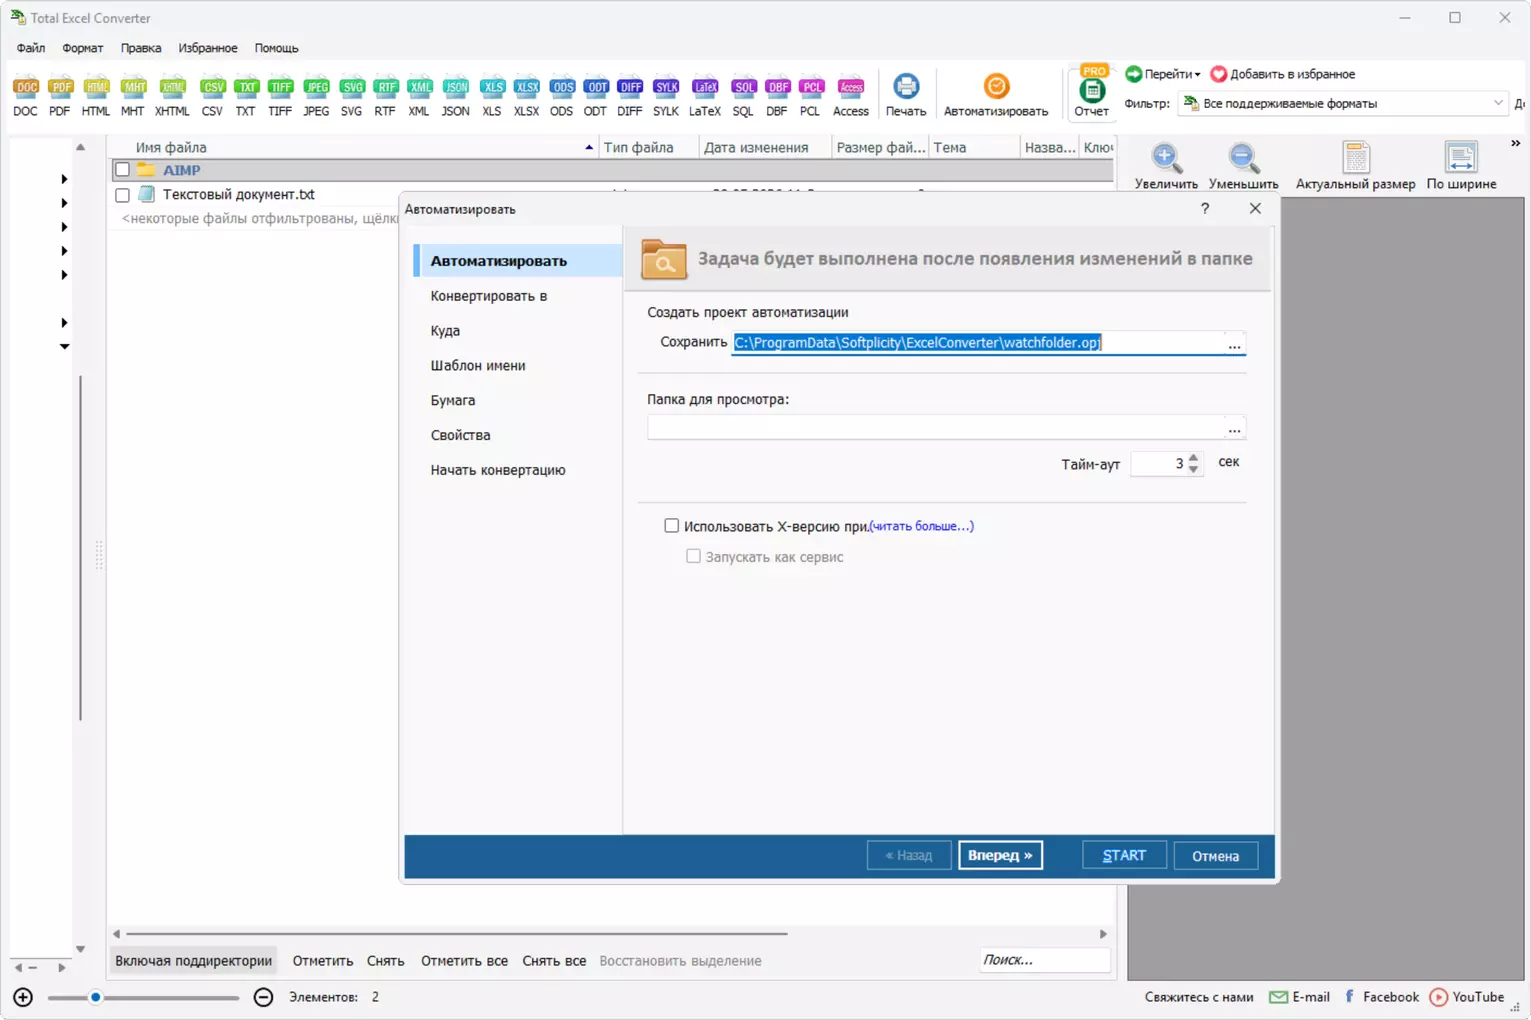Choose PCL format icon
The width and height of the screenshot is (1531, 1020).
point(811,95)
